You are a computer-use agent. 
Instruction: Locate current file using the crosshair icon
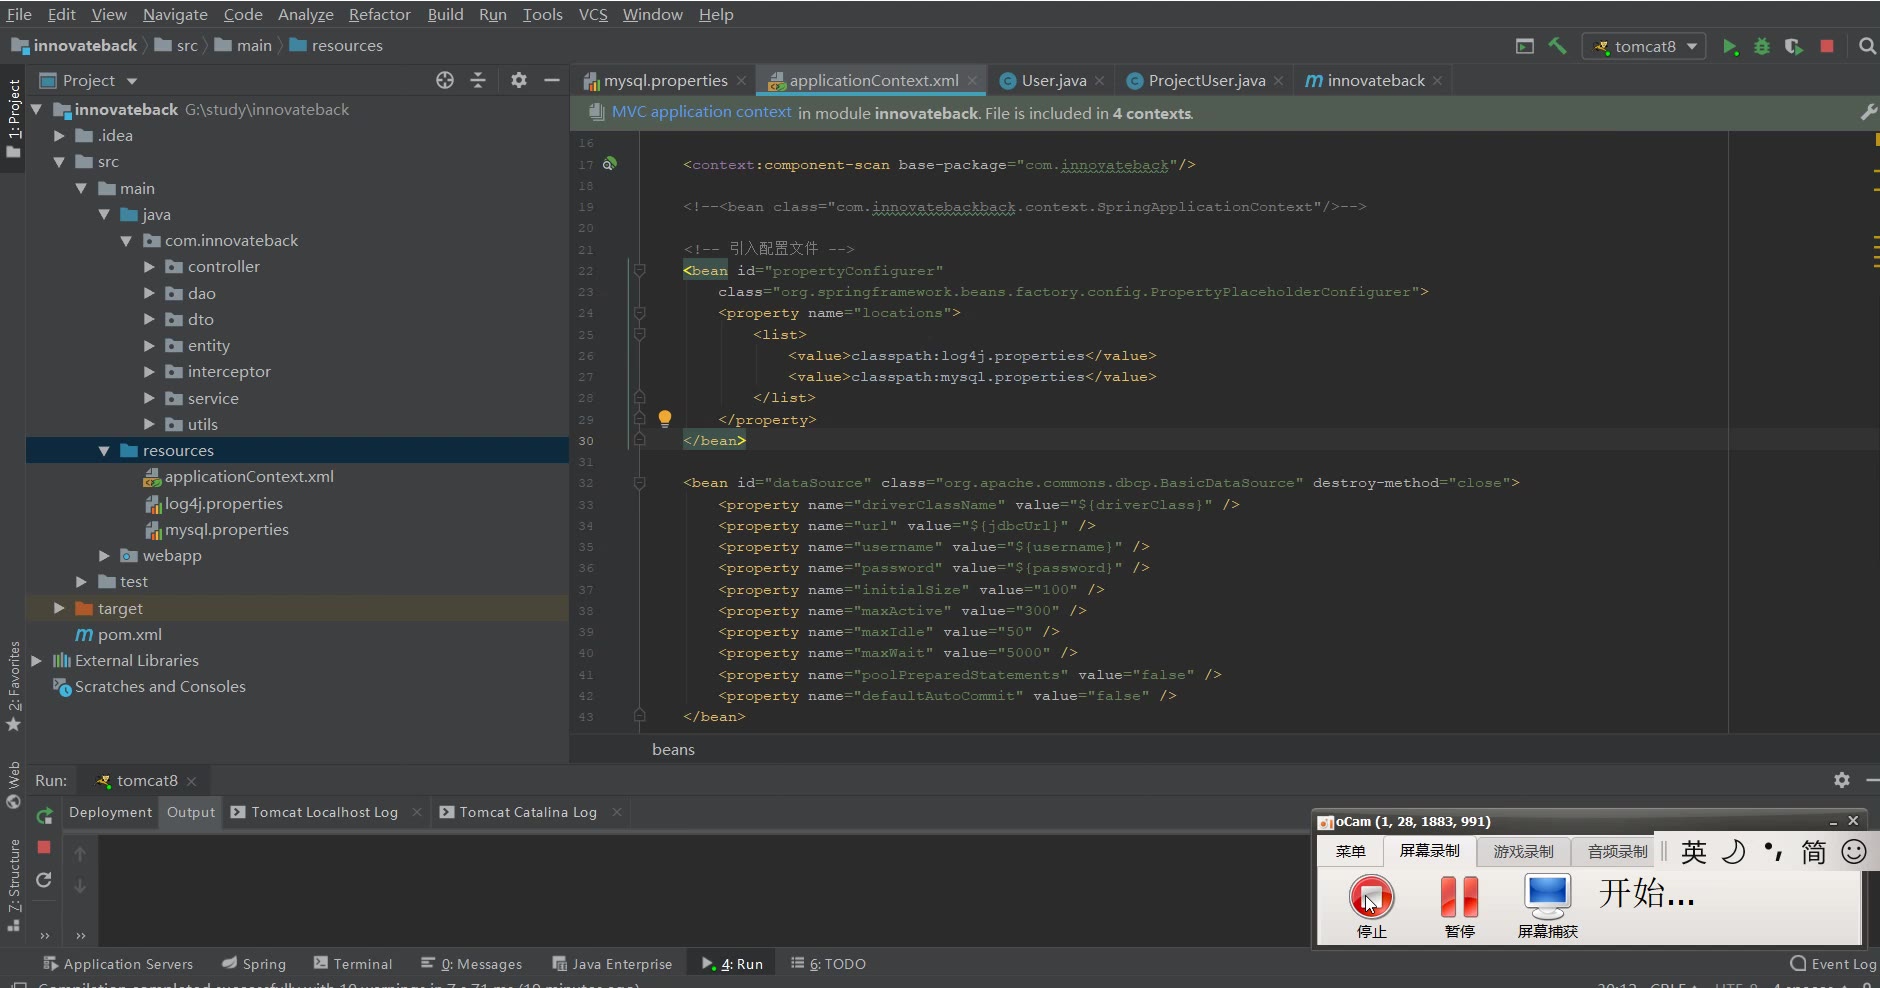(445, 80)
